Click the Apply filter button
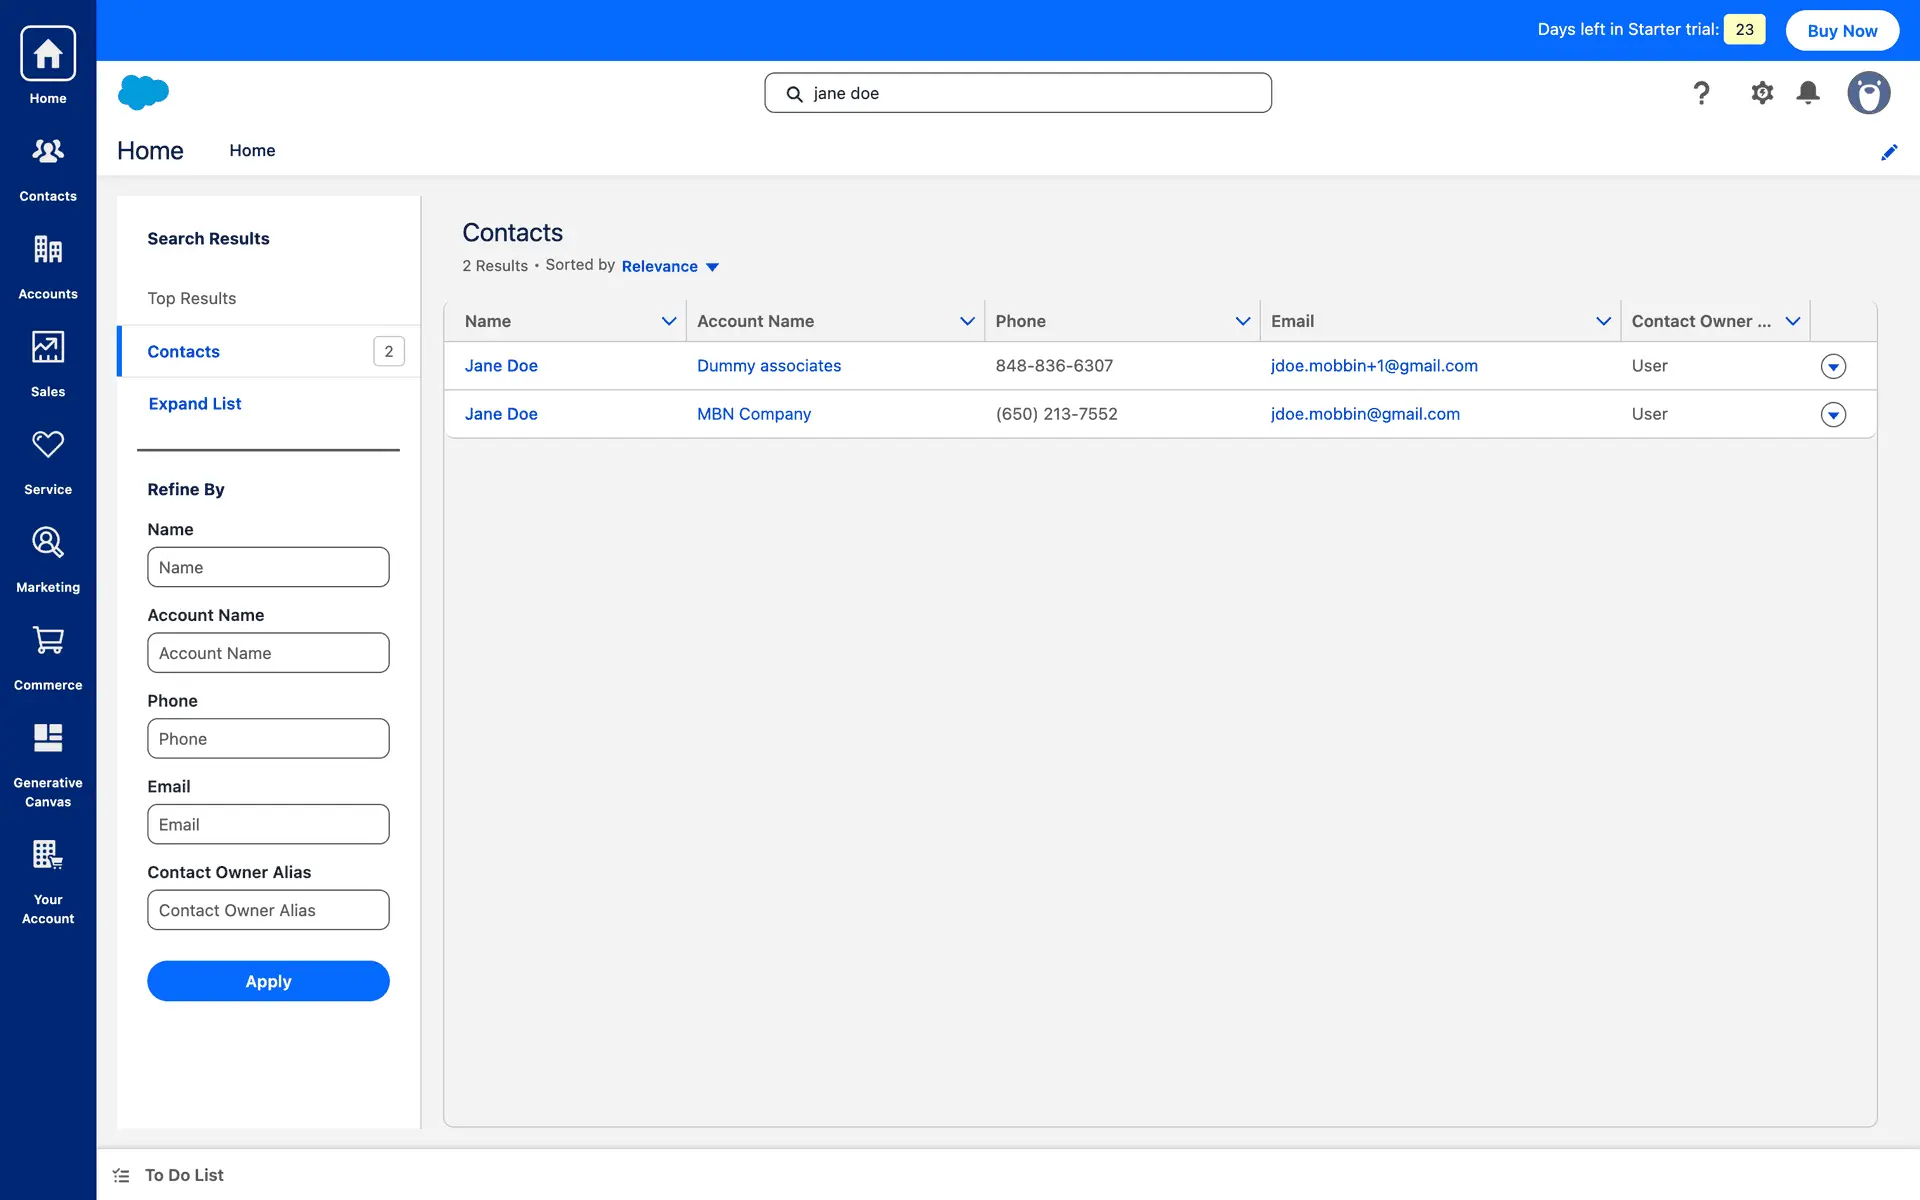Image resolution: width=1920 pixels, height=1200 pixels. [268, 981]
